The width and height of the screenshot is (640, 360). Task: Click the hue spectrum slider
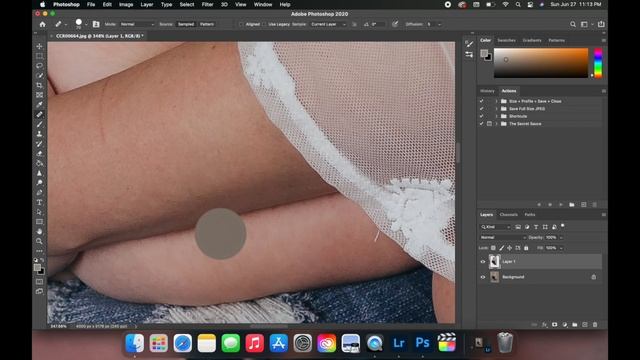(x=598, y=63)
